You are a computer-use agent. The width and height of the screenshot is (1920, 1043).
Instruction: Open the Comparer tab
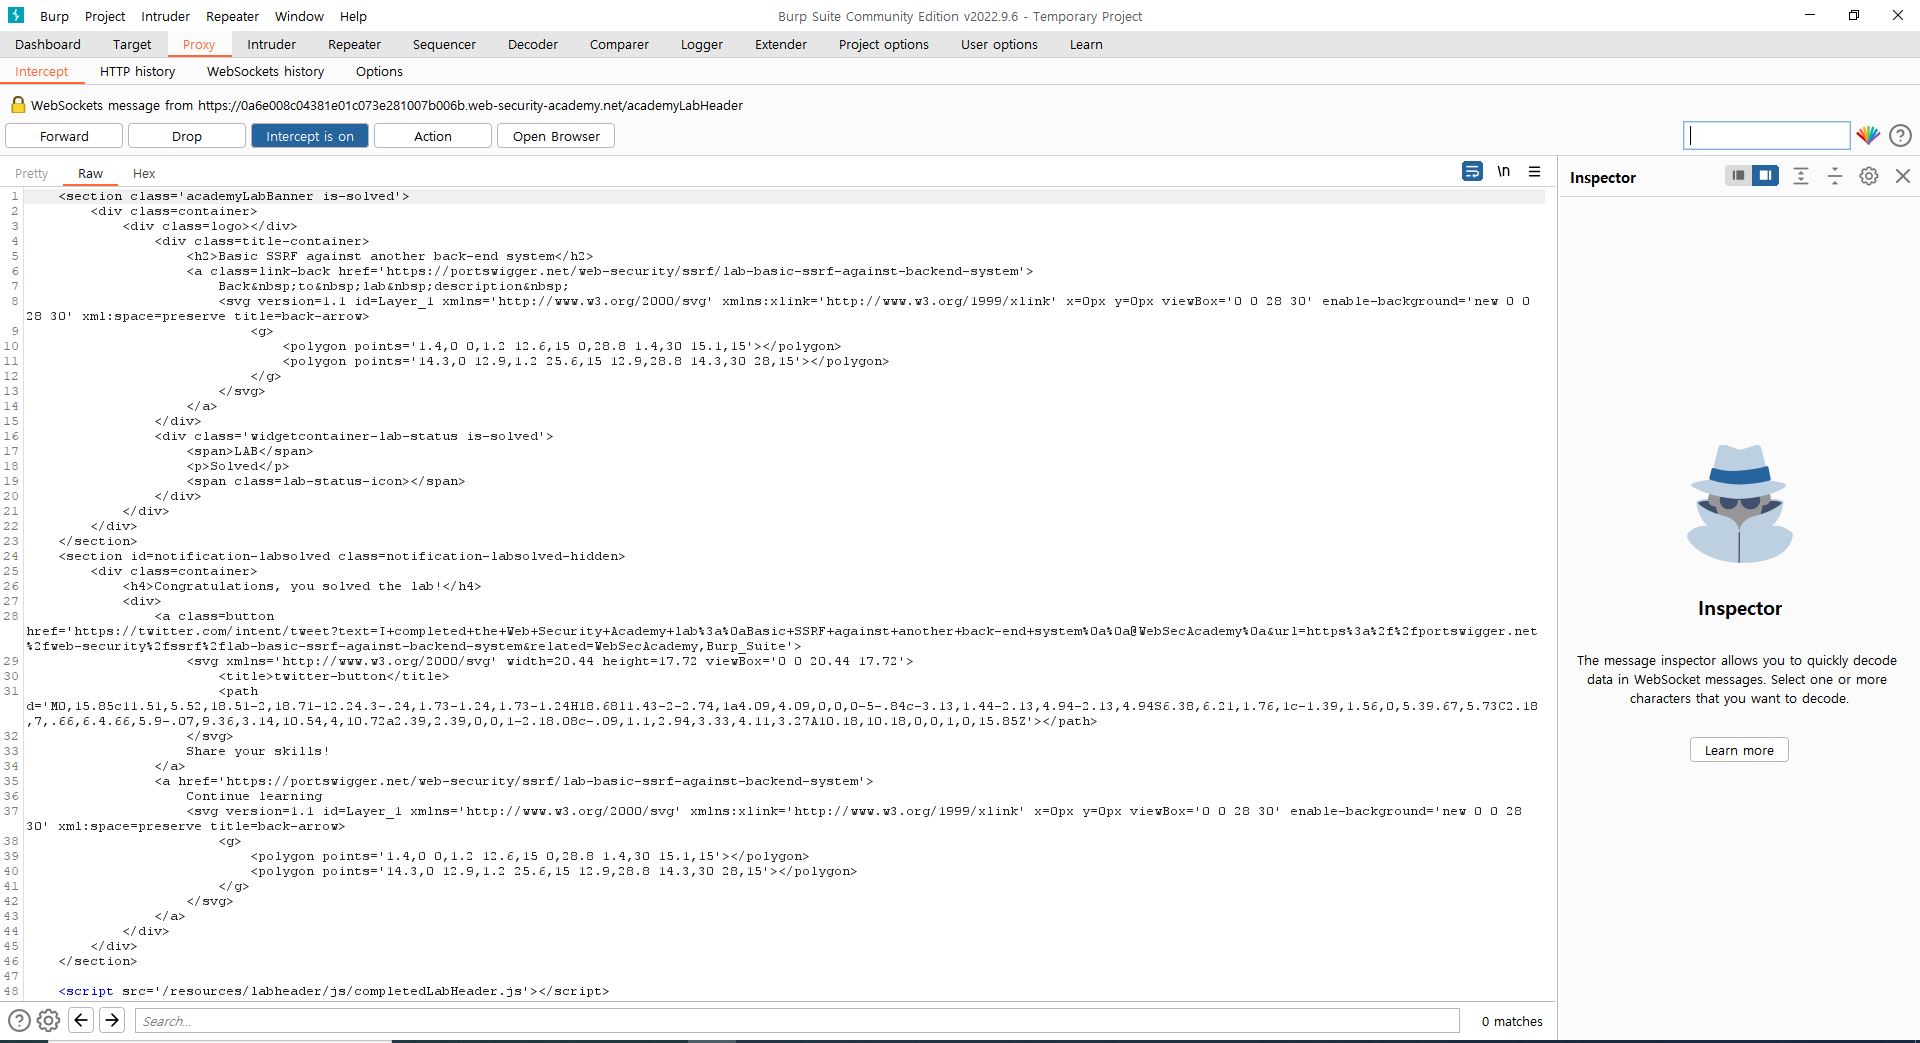[619, 44]
